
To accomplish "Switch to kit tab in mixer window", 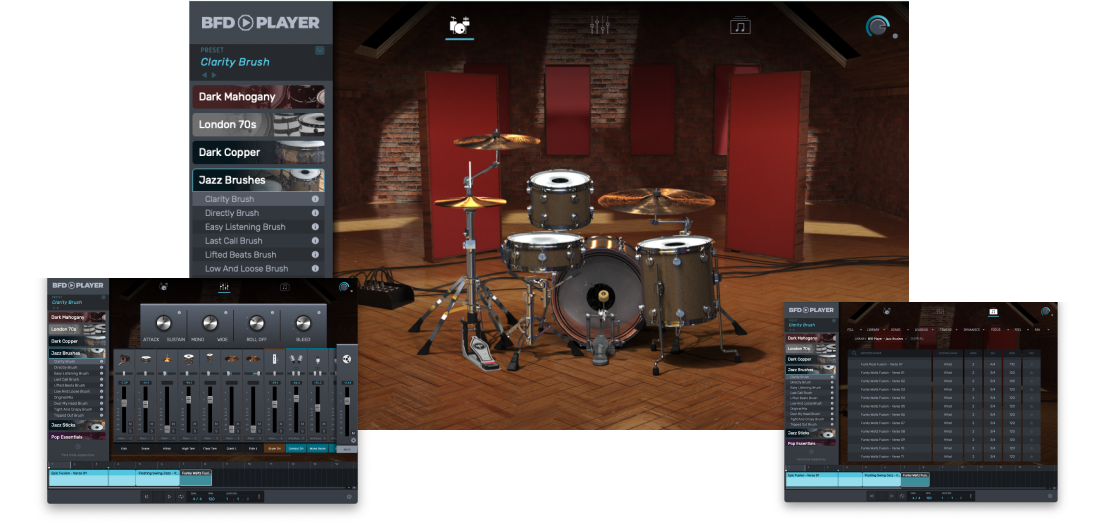I will pos(163,286).
